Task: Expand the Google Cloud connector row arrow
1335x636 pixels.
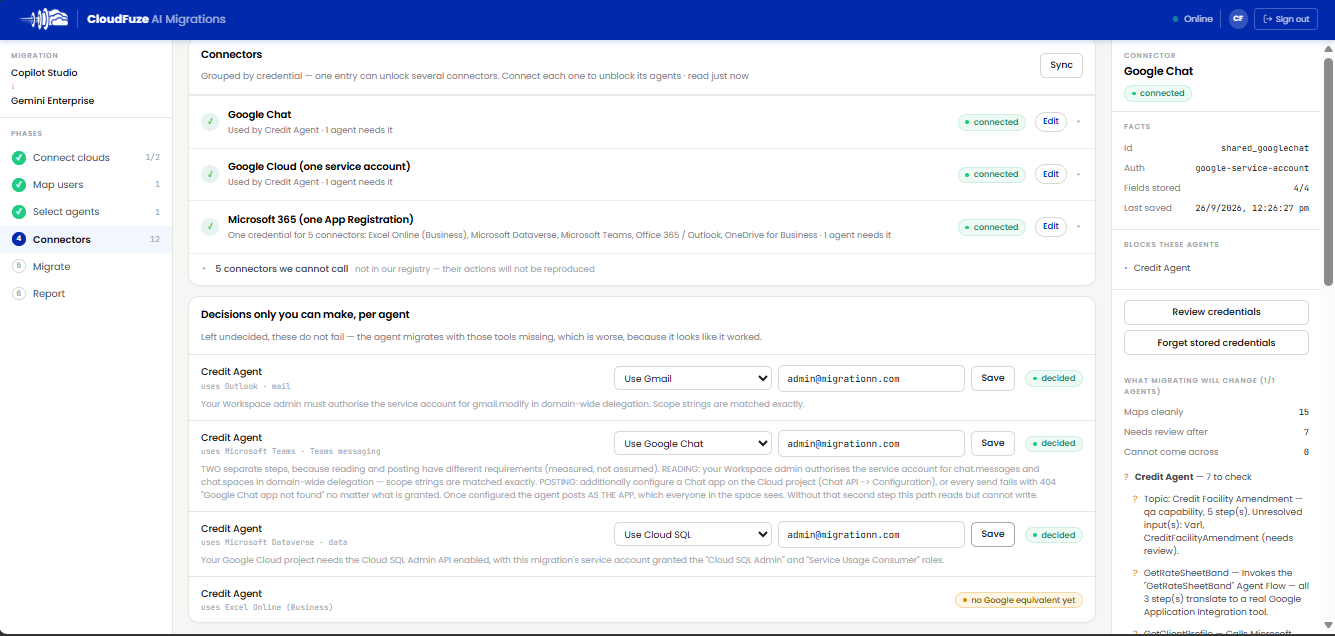Action: pyautogui.click(x=1078, y=174)
